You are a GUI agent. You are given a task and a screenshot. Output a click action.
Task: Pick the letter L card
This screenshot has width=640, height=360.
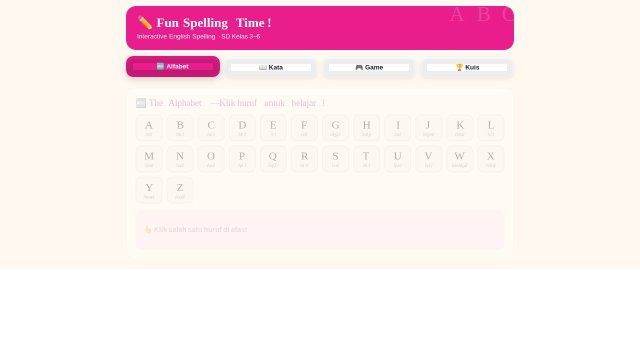click(x=491, y=128)
